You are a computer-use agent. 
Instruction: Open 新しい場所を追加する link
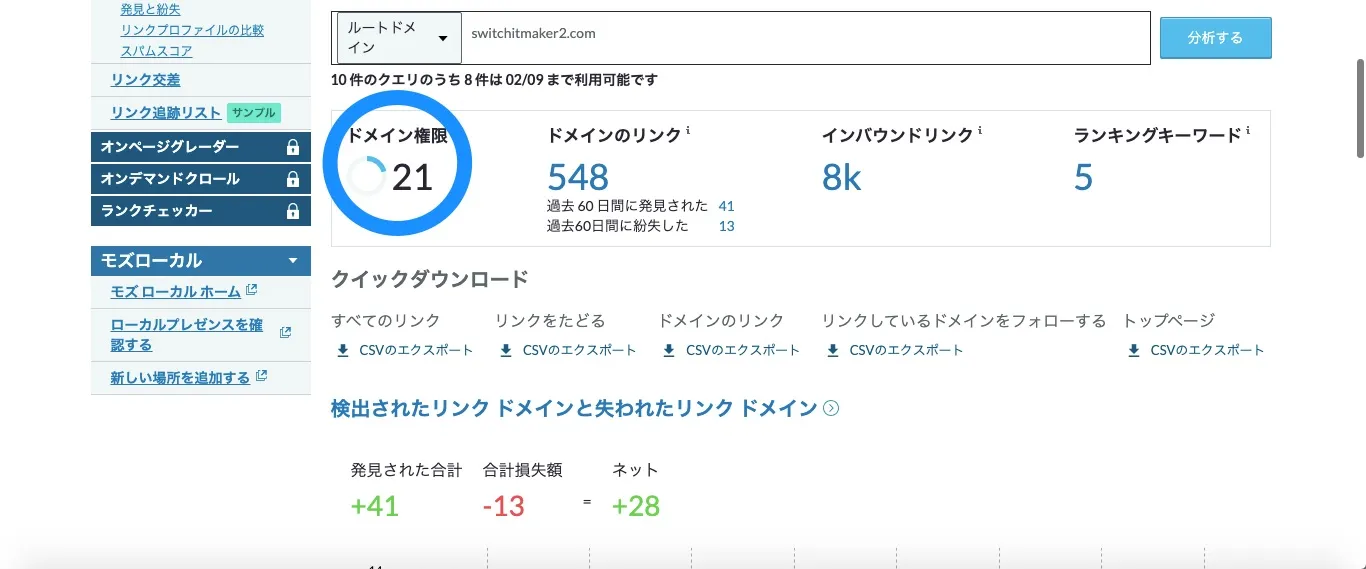tap(181, 377)
